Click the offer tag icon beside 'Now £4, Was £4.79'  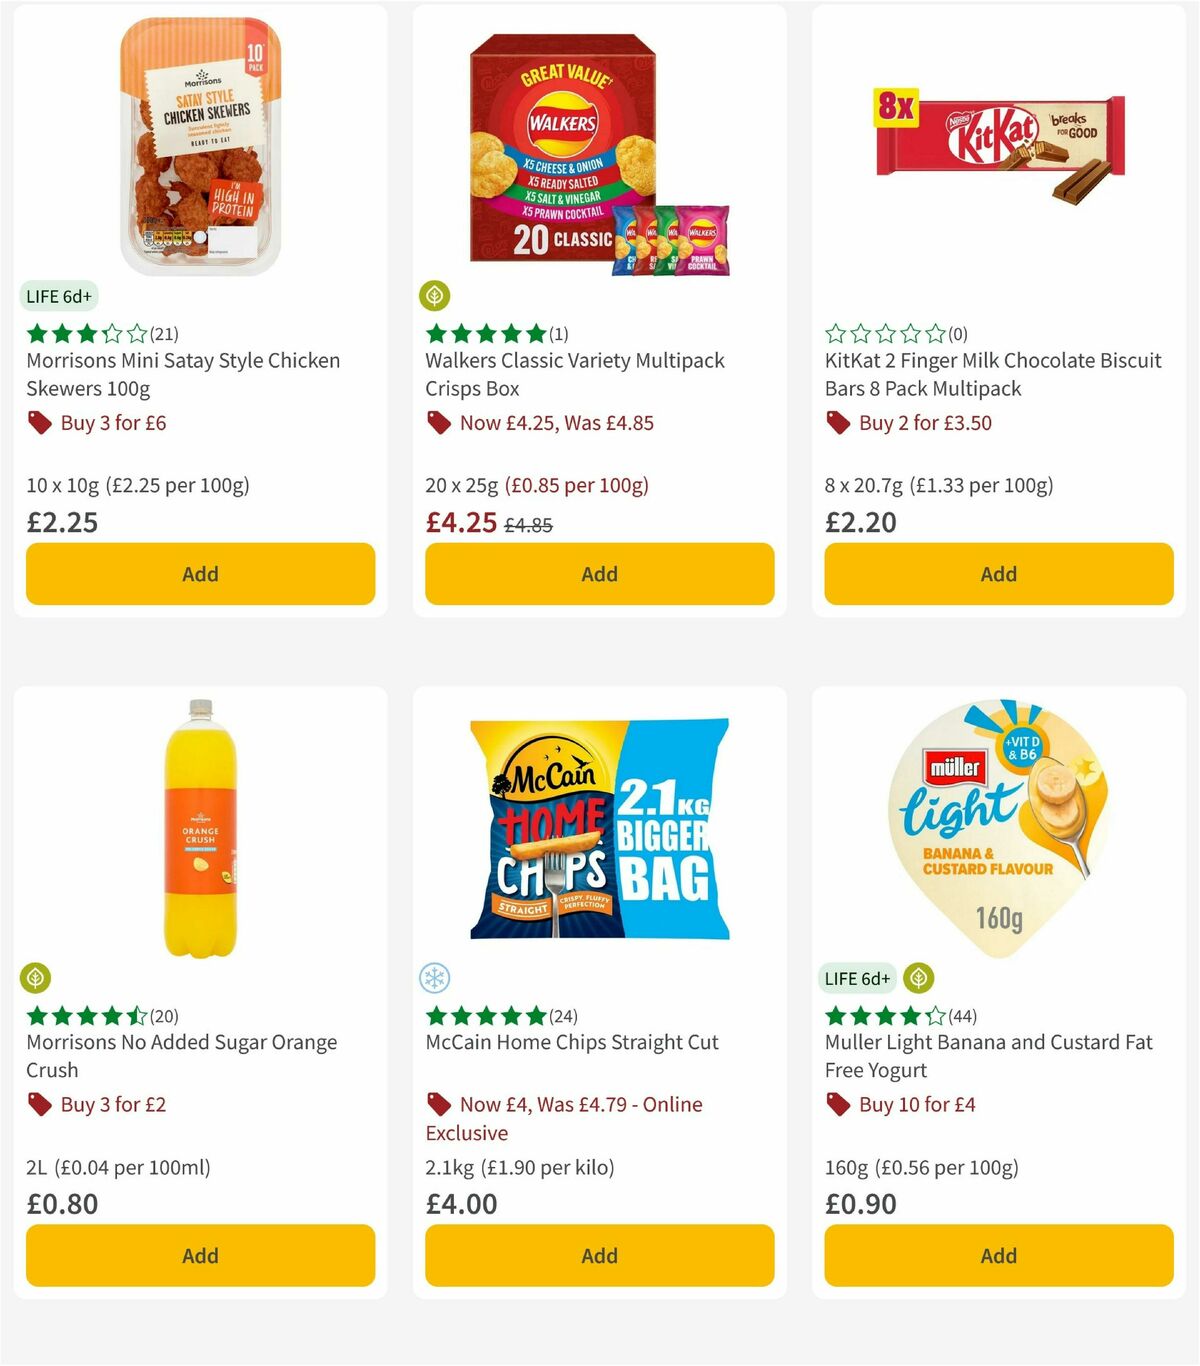(x=440, y=1105)
